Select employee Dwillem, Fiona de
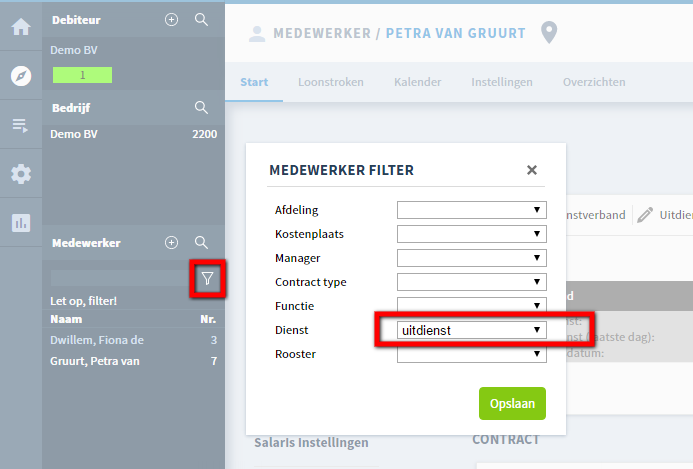 pos(133,340)
